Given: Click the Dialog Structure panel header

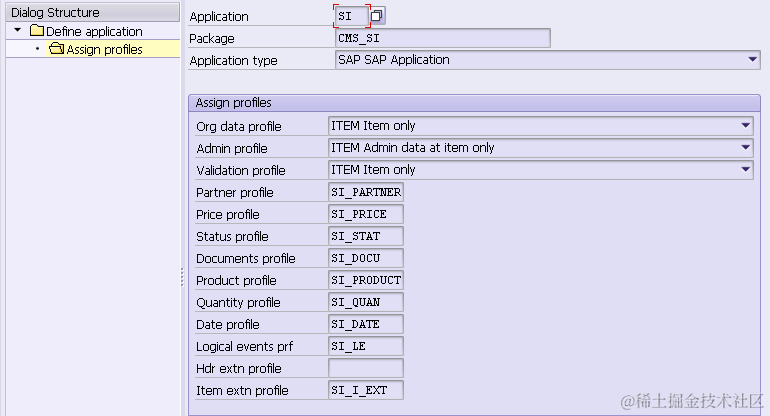Looking at the screenshot, I should (92, 12).
